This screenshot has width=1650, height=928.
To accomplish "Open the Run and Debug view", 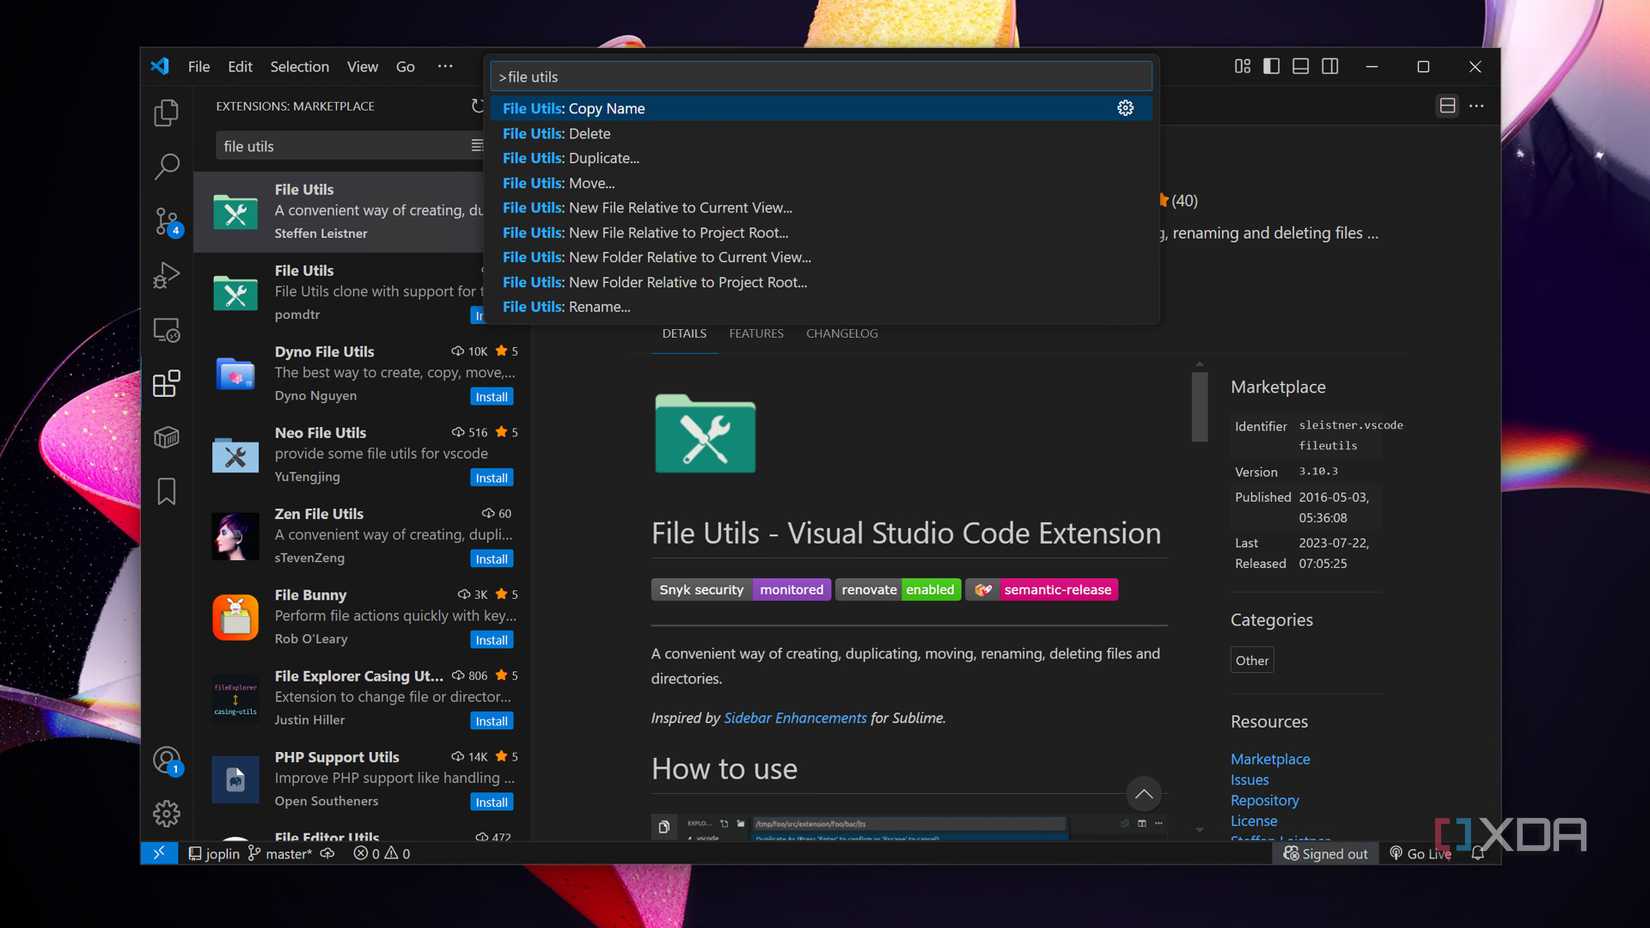I will pos(166,275).
